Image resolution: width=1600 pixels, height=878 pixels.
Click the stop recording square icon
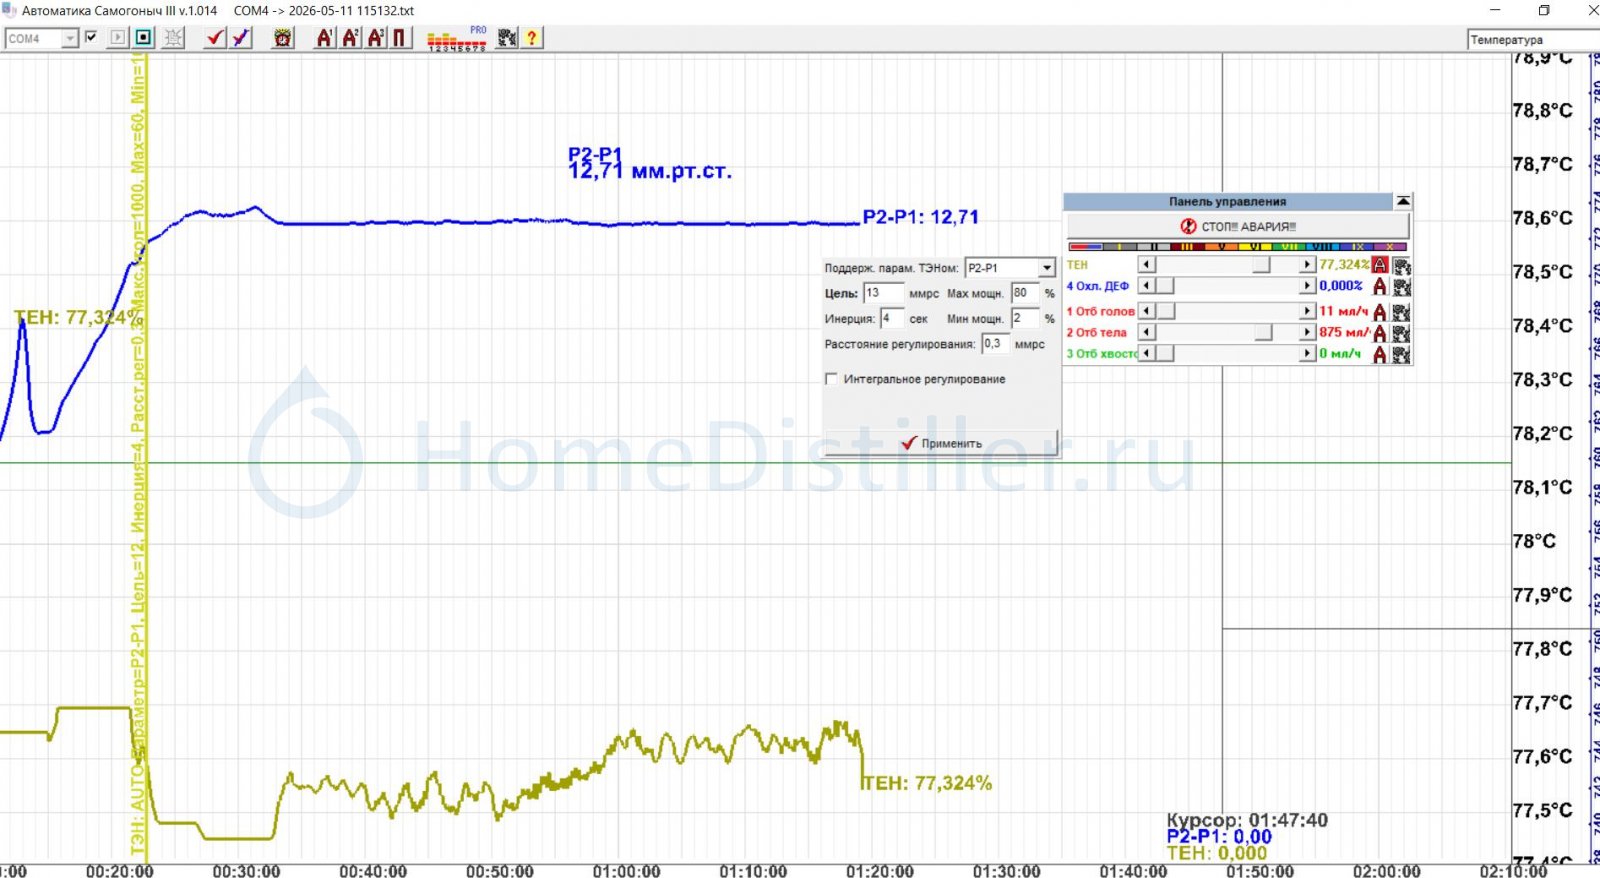pos(144,38)
